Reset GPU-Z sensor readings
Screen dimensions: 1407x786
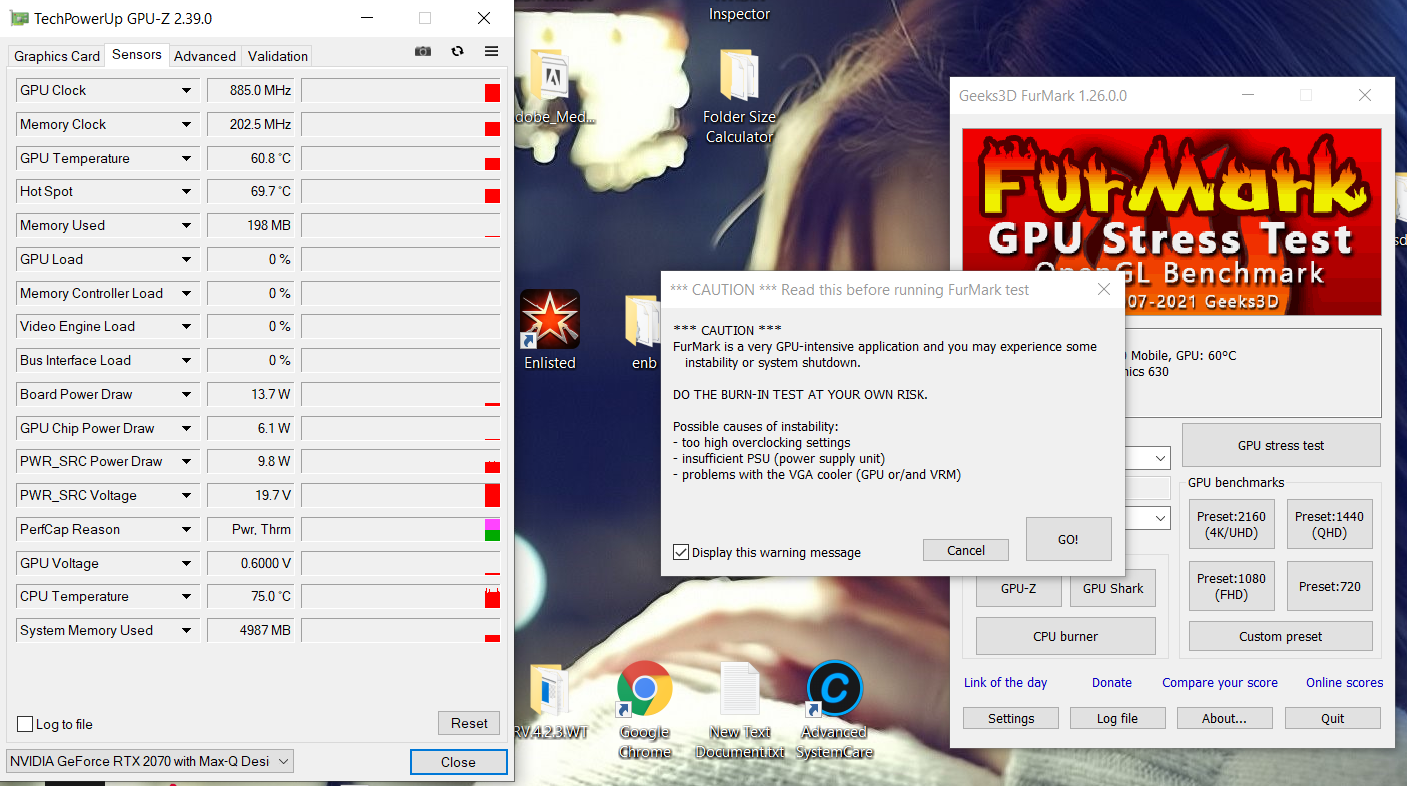pos(469,723)
